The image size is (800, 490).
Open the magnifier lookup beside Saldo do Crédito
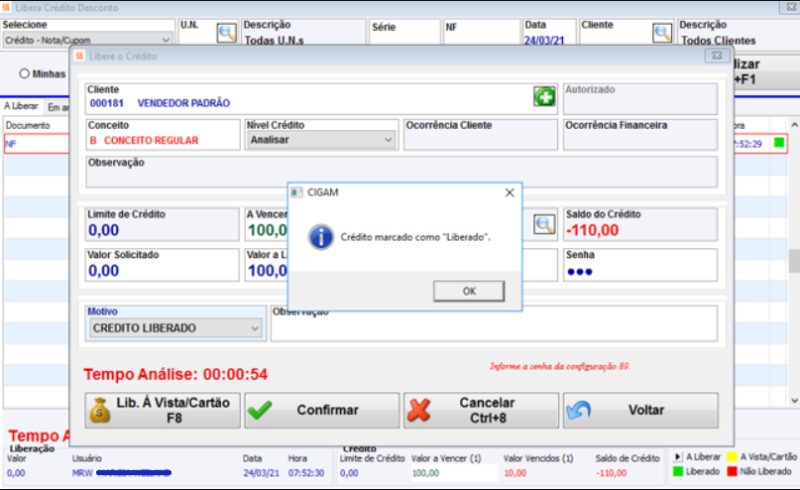tap(544, 224)
